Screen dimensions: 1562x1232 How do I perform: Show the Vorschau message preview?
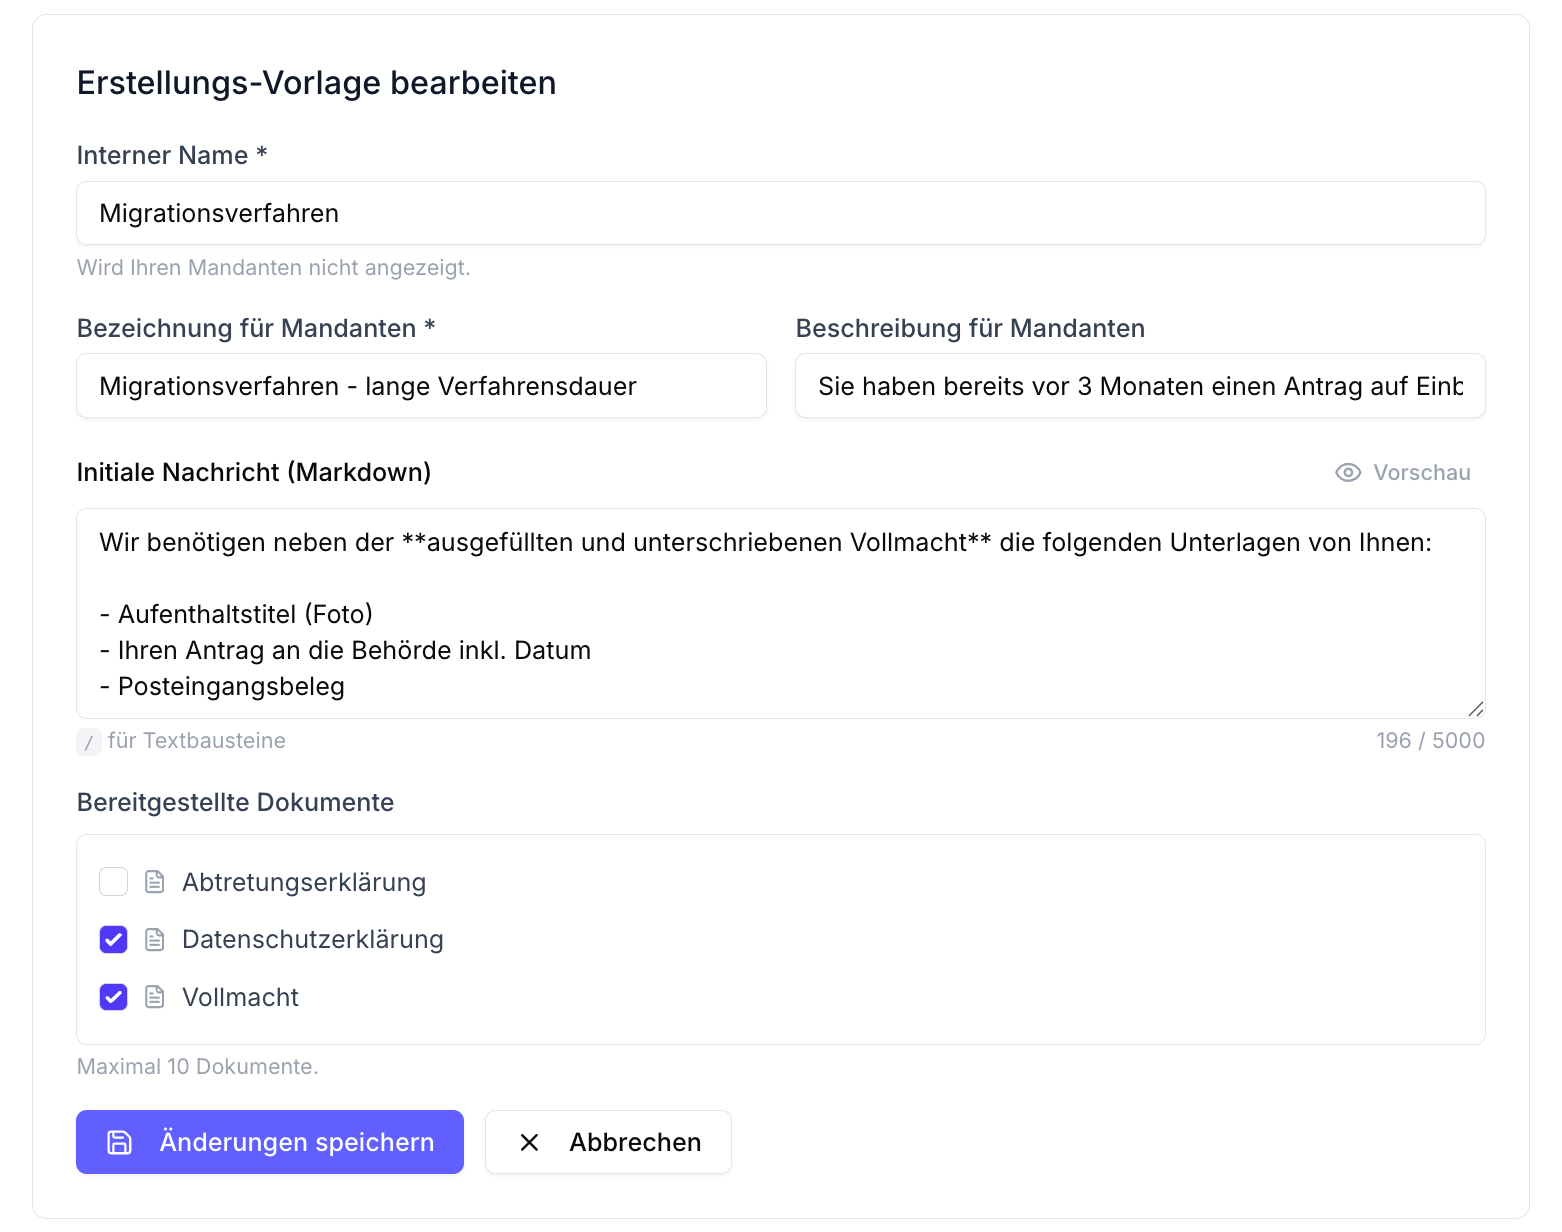tap(1404, 473)
